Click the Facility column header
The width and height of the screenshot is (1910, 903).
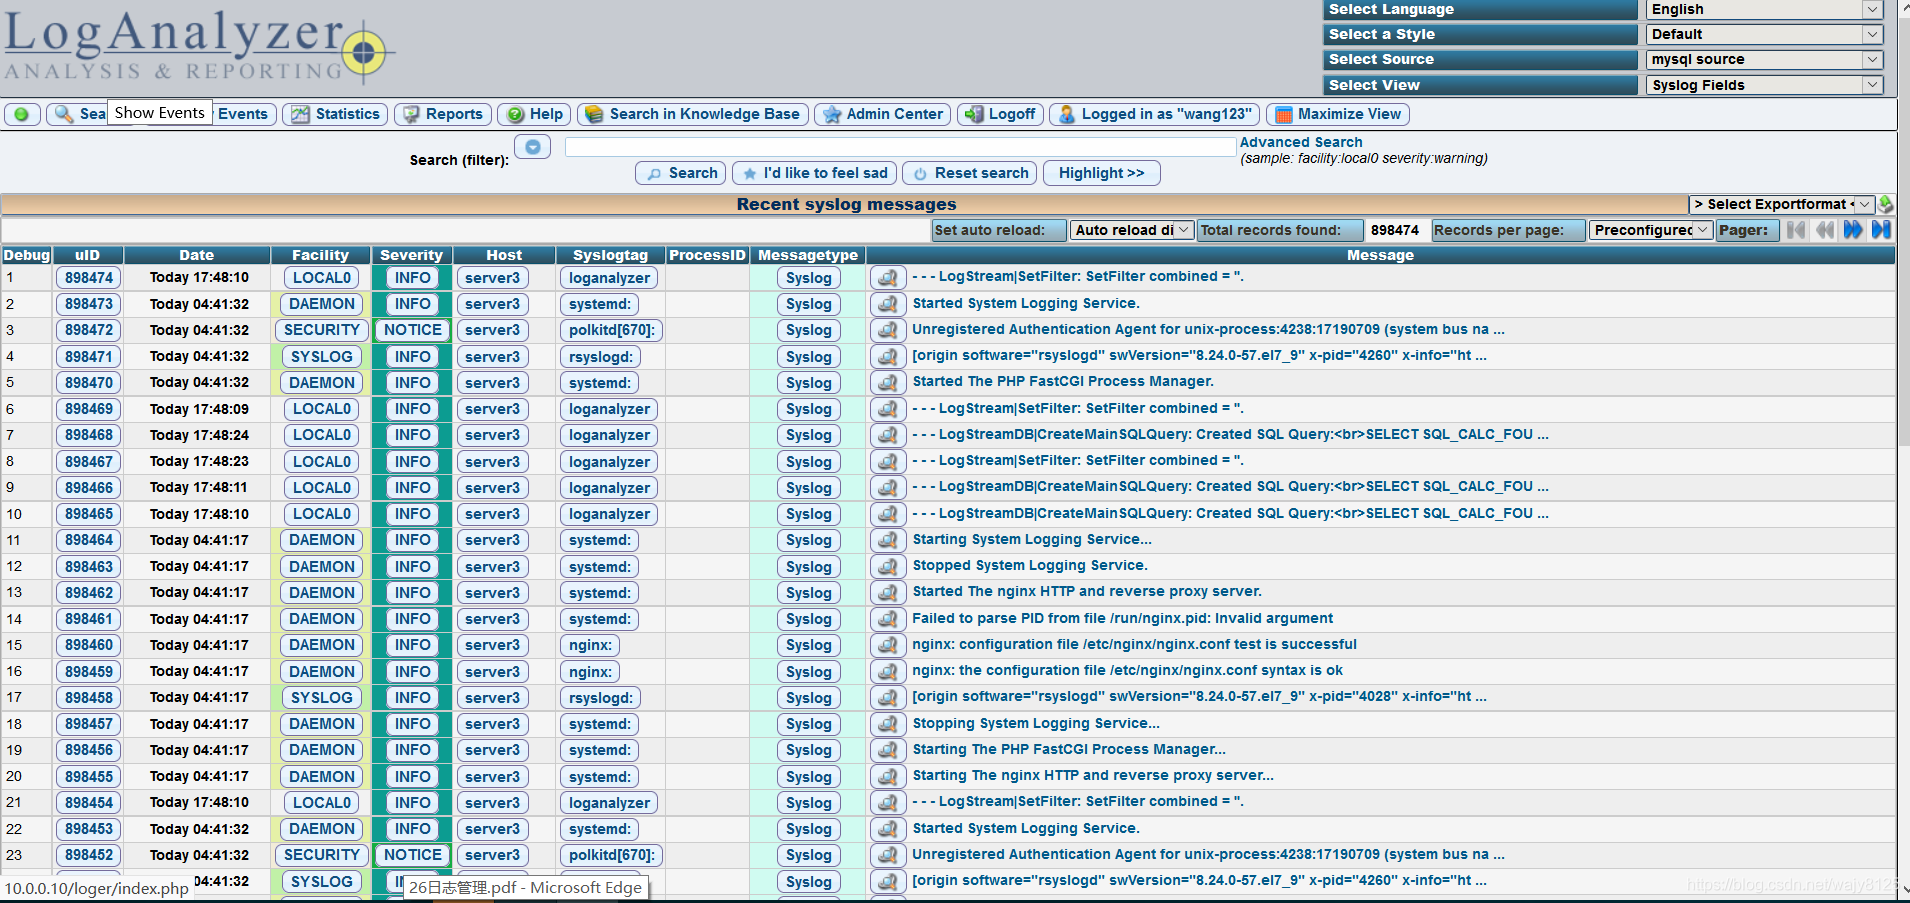tap(320, 255)
